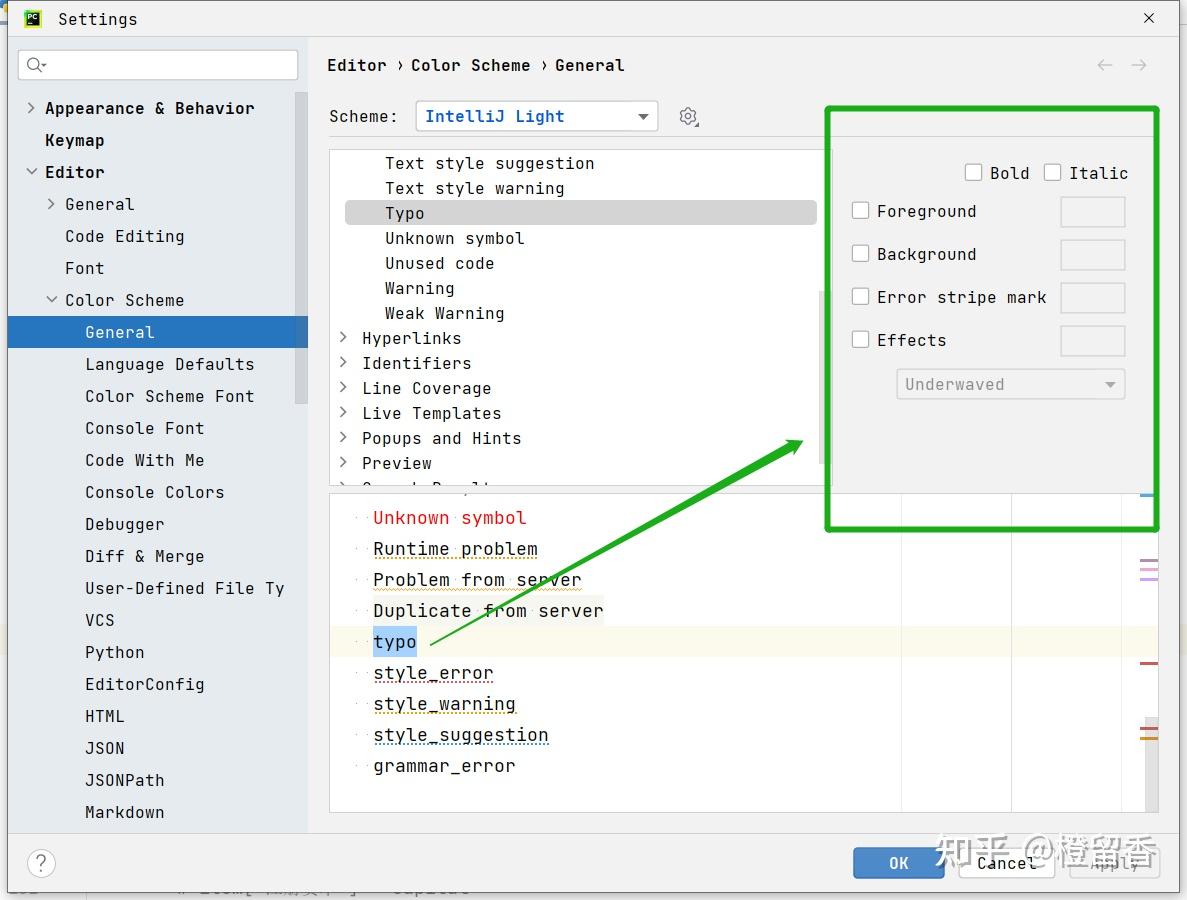Viewport: 1187px width, 900px height.
Task: Expand the Hyperlinks tree node
Action: (x=343, y=338)
